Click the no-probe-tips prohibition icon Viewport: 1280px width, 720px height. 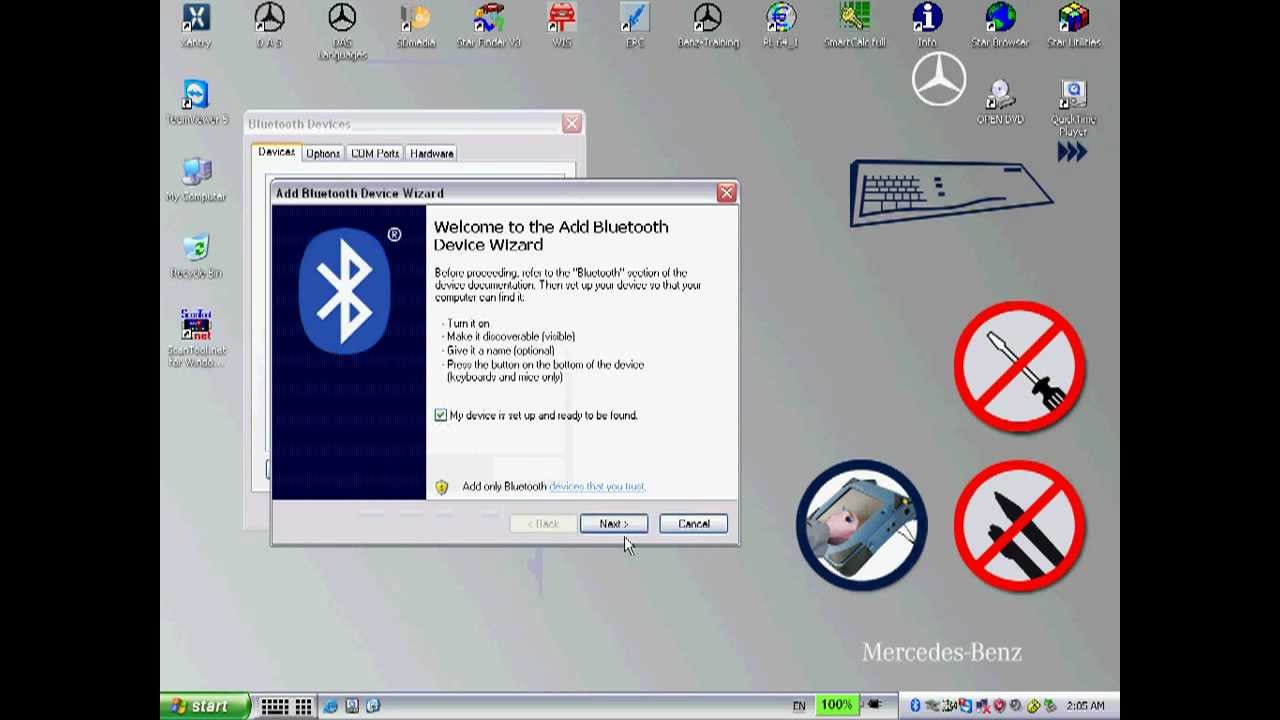click(1019, 525)
